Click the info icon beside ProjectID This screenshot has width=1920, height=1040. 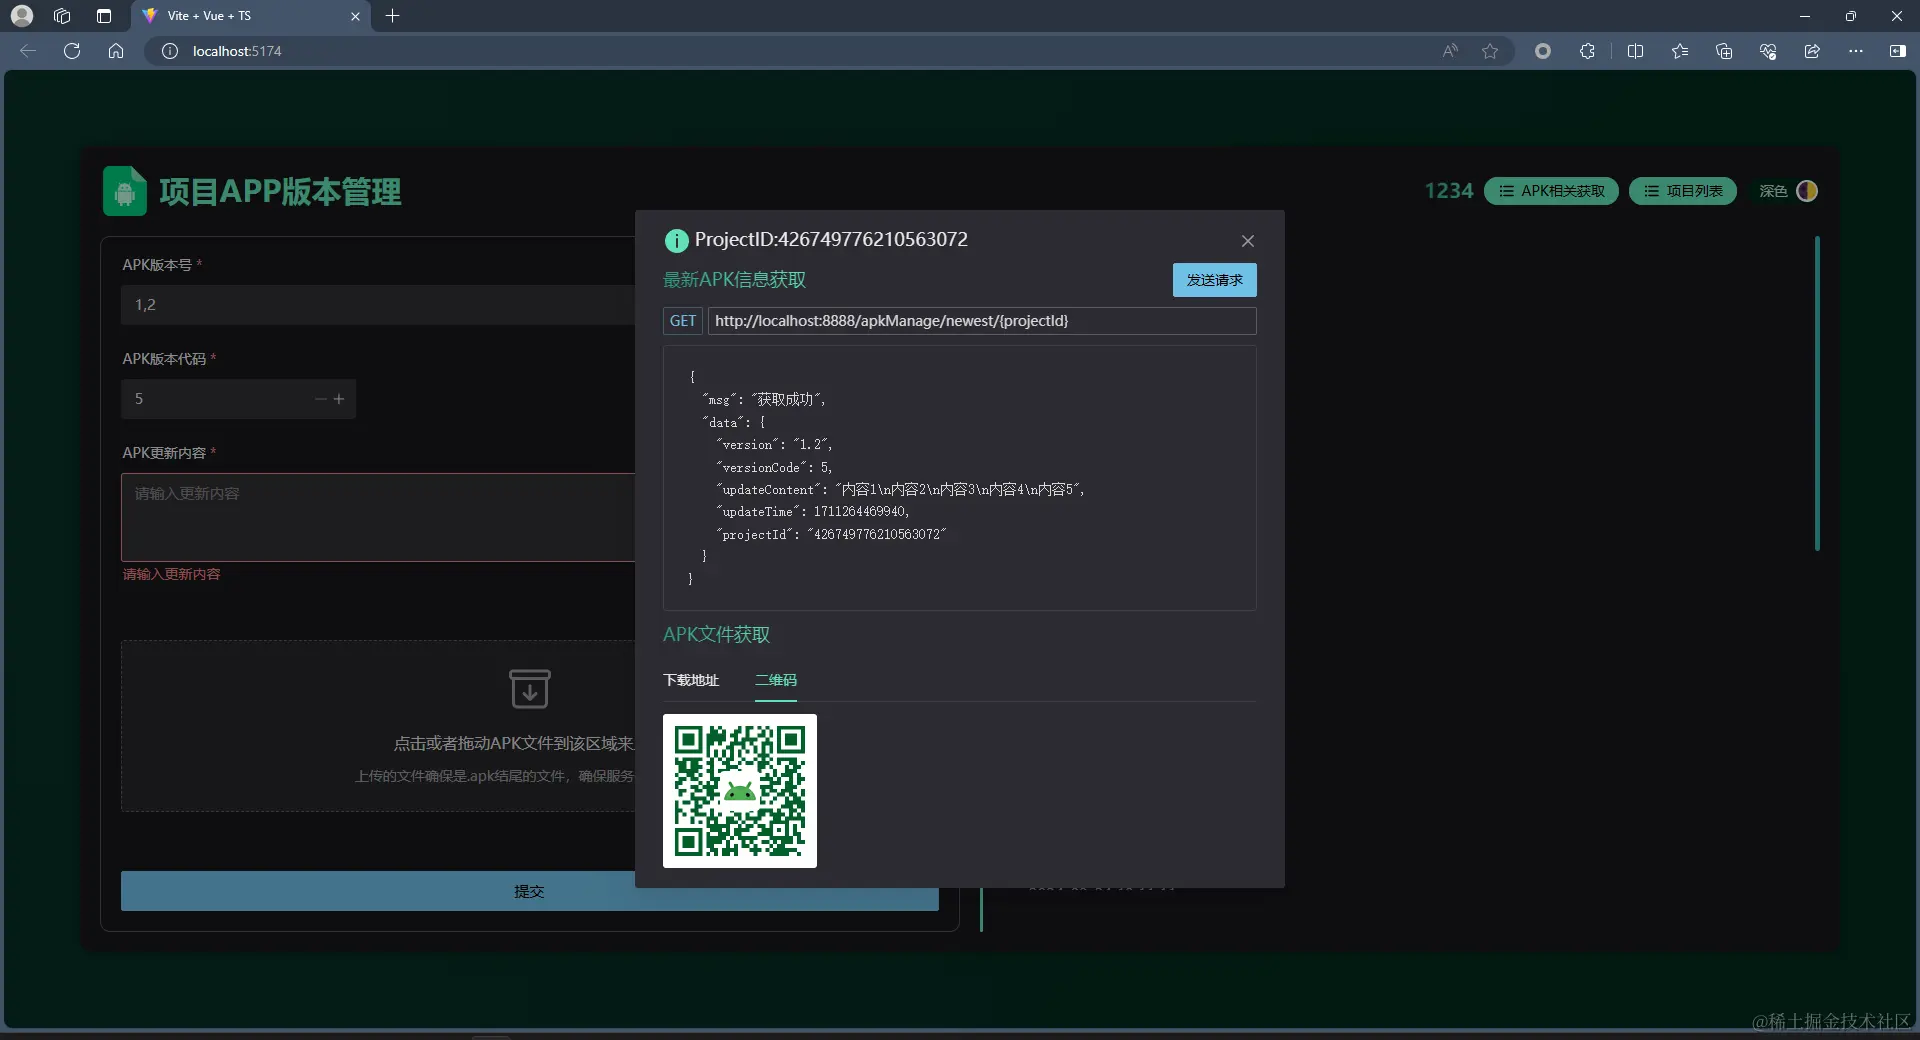(677, 240)
